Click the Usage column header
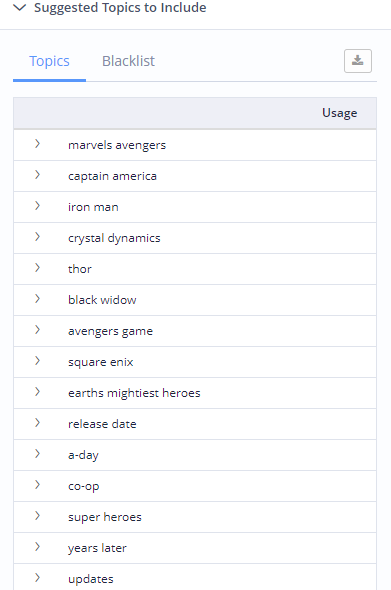This screenshot has height=590, width=391. tap(339, 113)
